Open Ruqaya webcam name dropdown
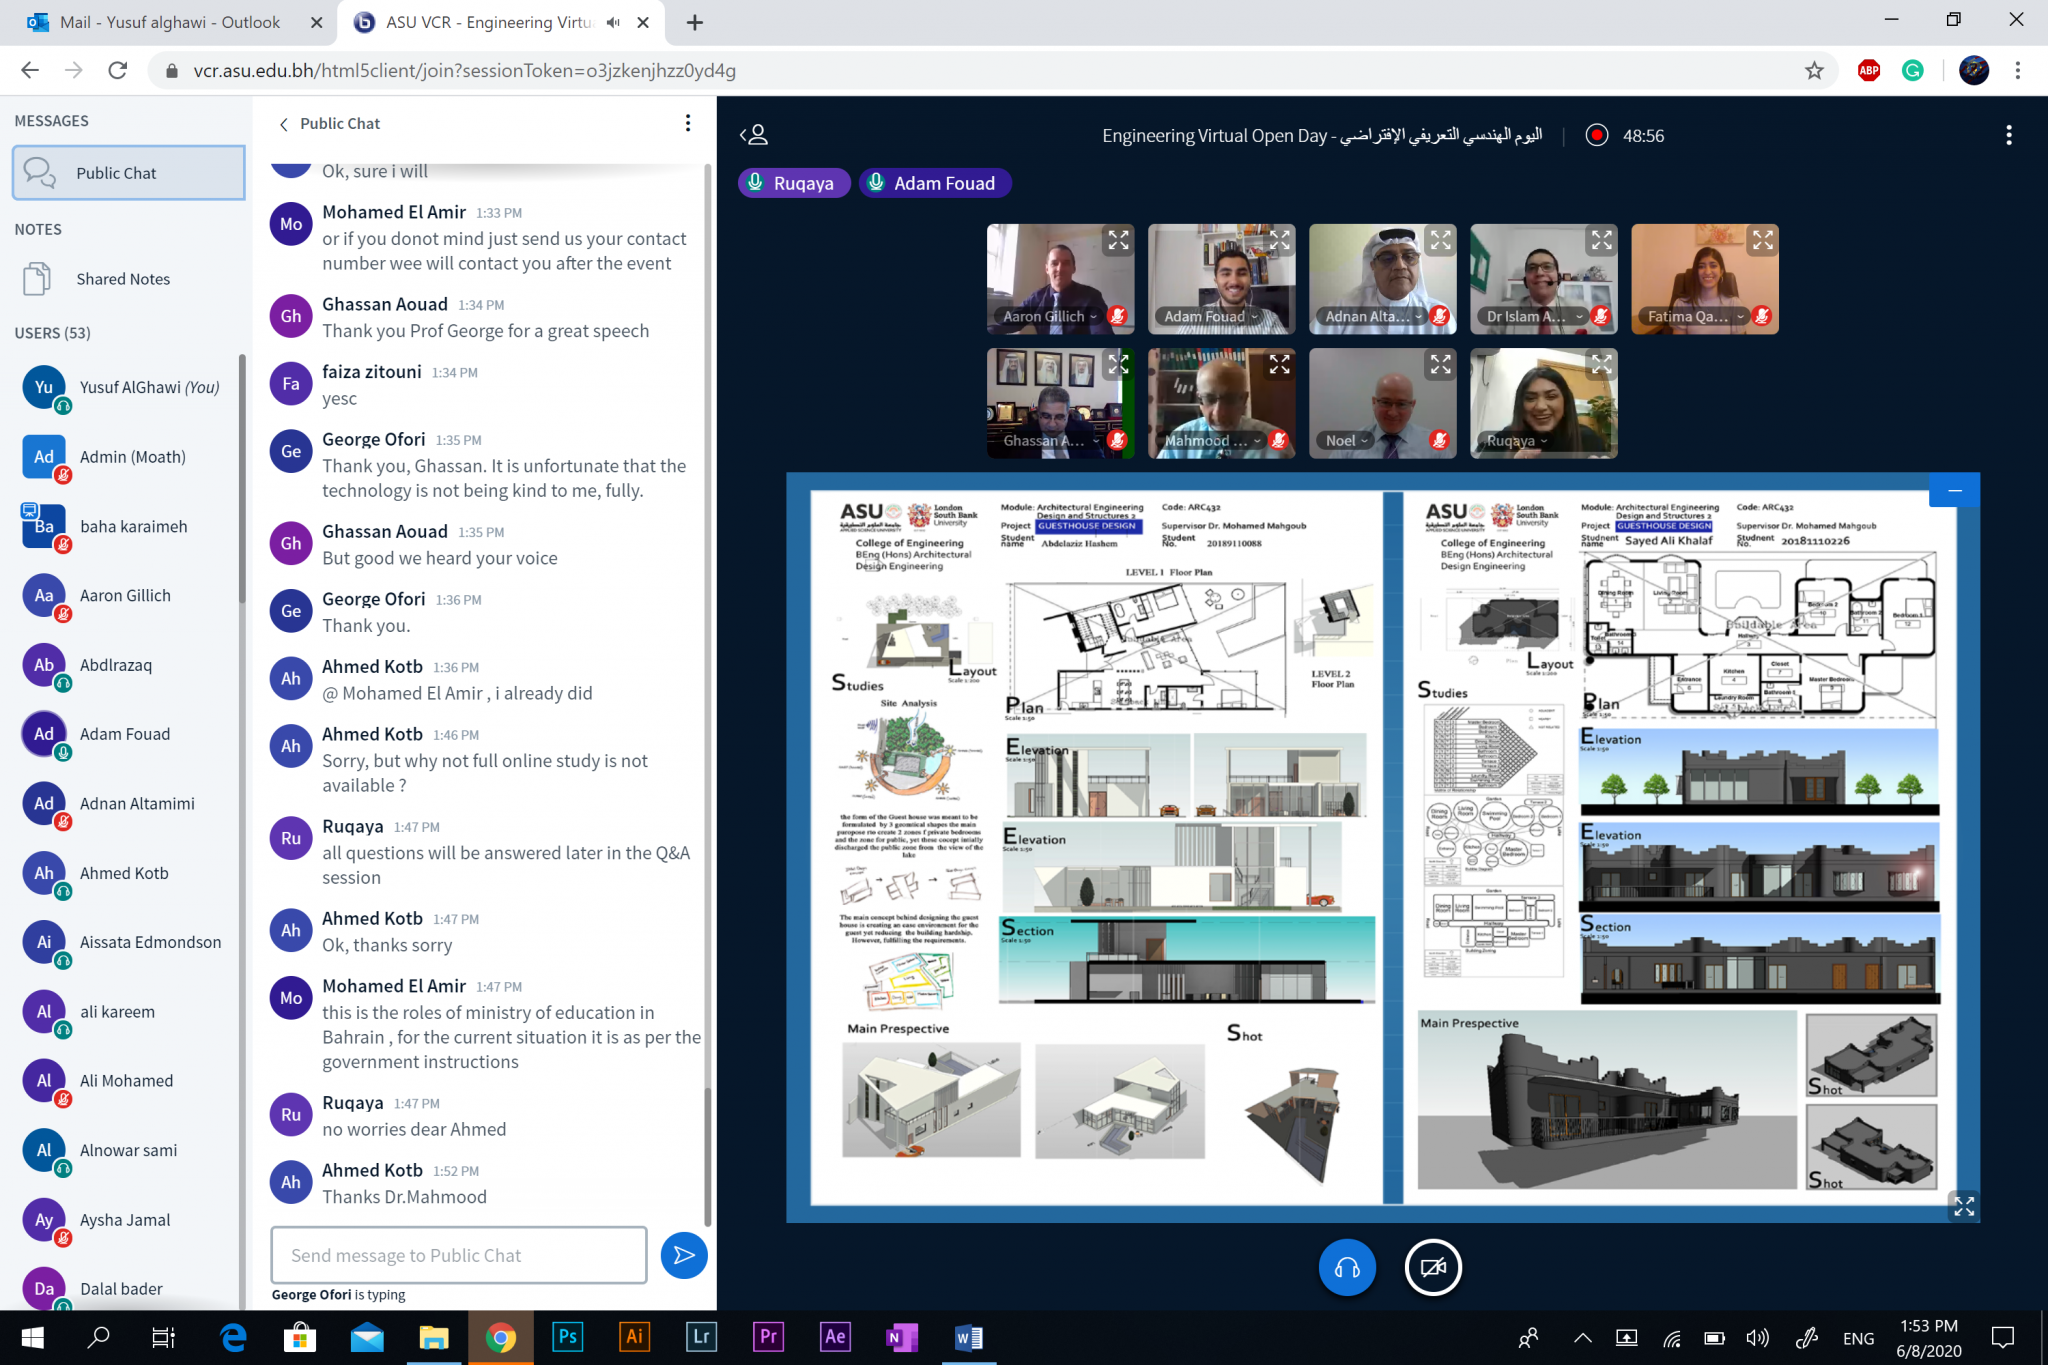Screen dimensions: 2048x1365 [1516, 440]
